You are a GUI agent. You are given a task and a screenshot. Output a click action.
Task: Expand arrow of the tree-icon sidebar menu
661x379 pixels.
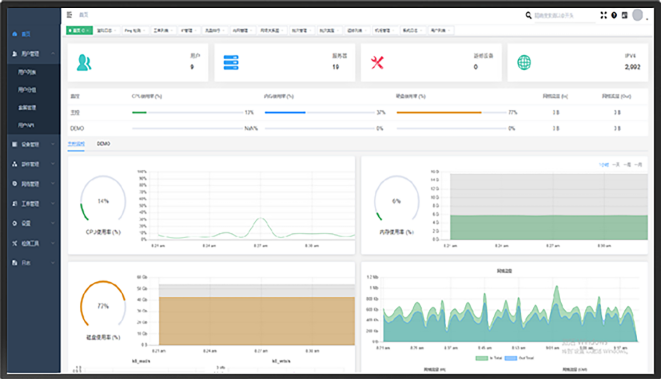(x=53, y=164)
